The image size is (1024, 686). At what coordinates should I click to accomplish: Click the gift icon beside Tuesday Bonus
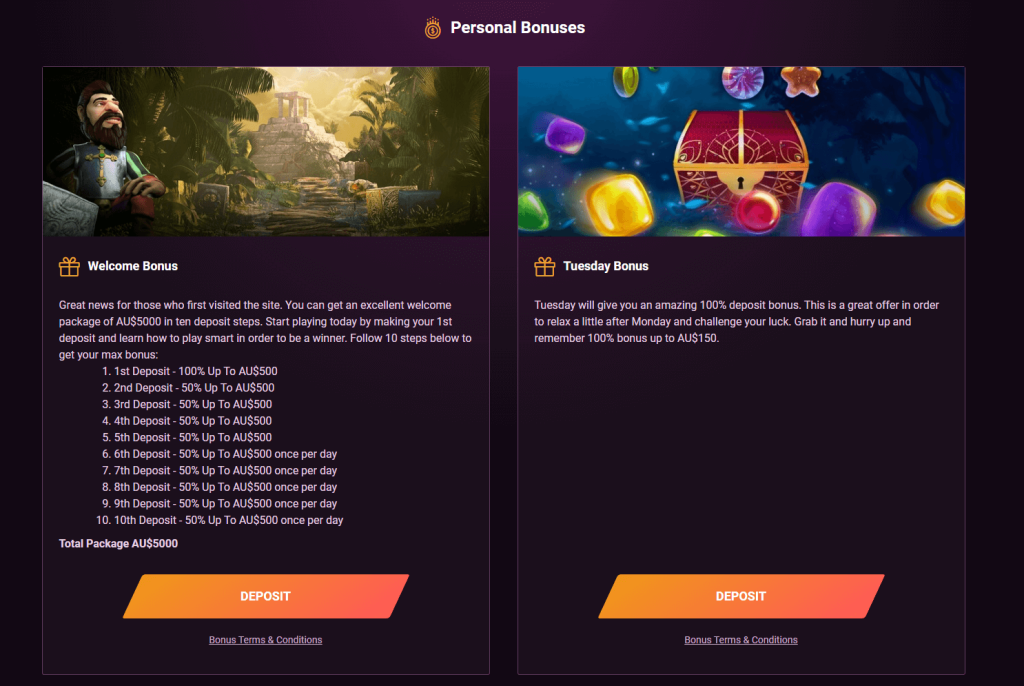544,266
